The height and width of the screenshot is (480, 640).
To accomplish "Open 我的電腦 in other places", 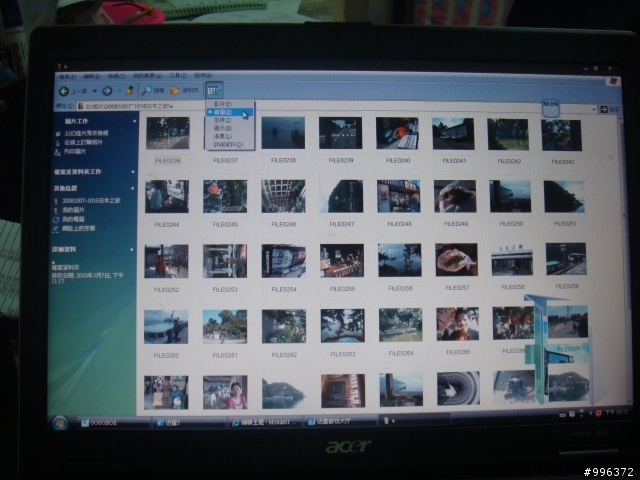I will coord(69,220).
